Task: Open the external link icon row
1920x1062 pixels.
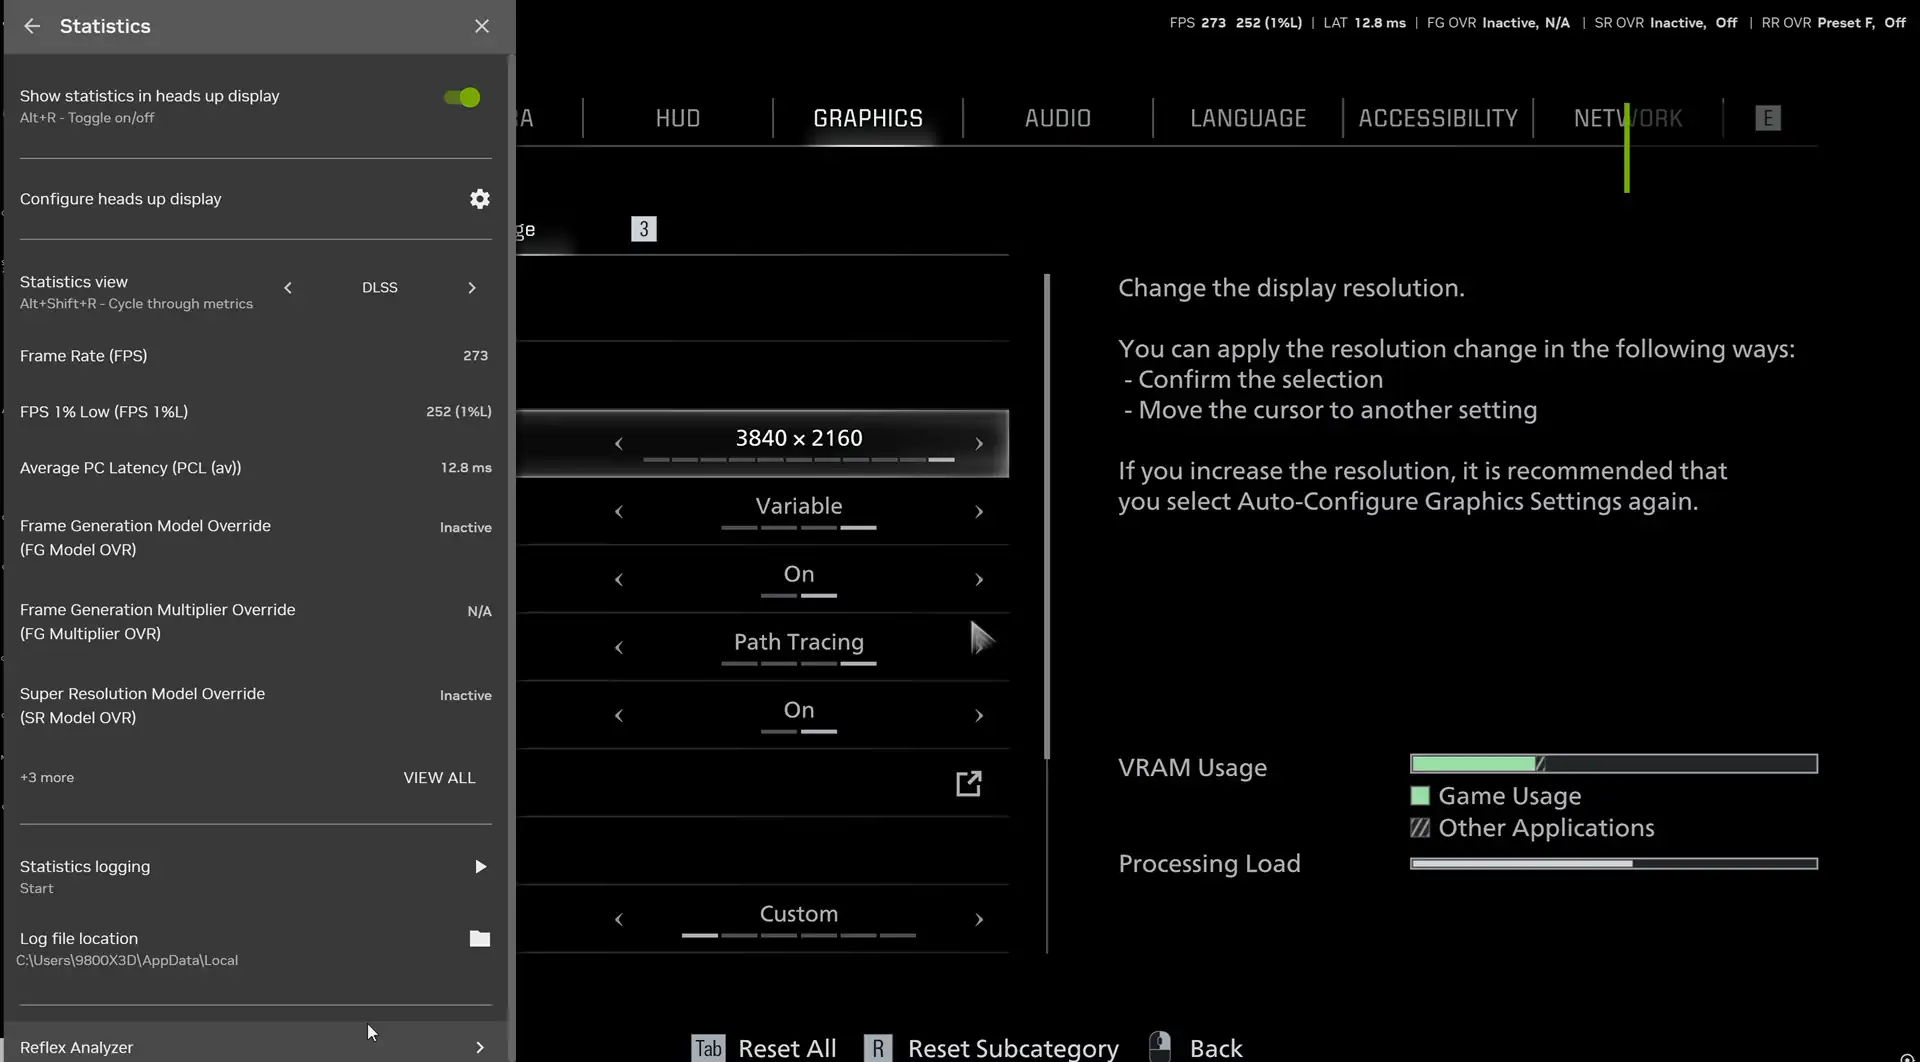Action: click(x=968, y=783)
